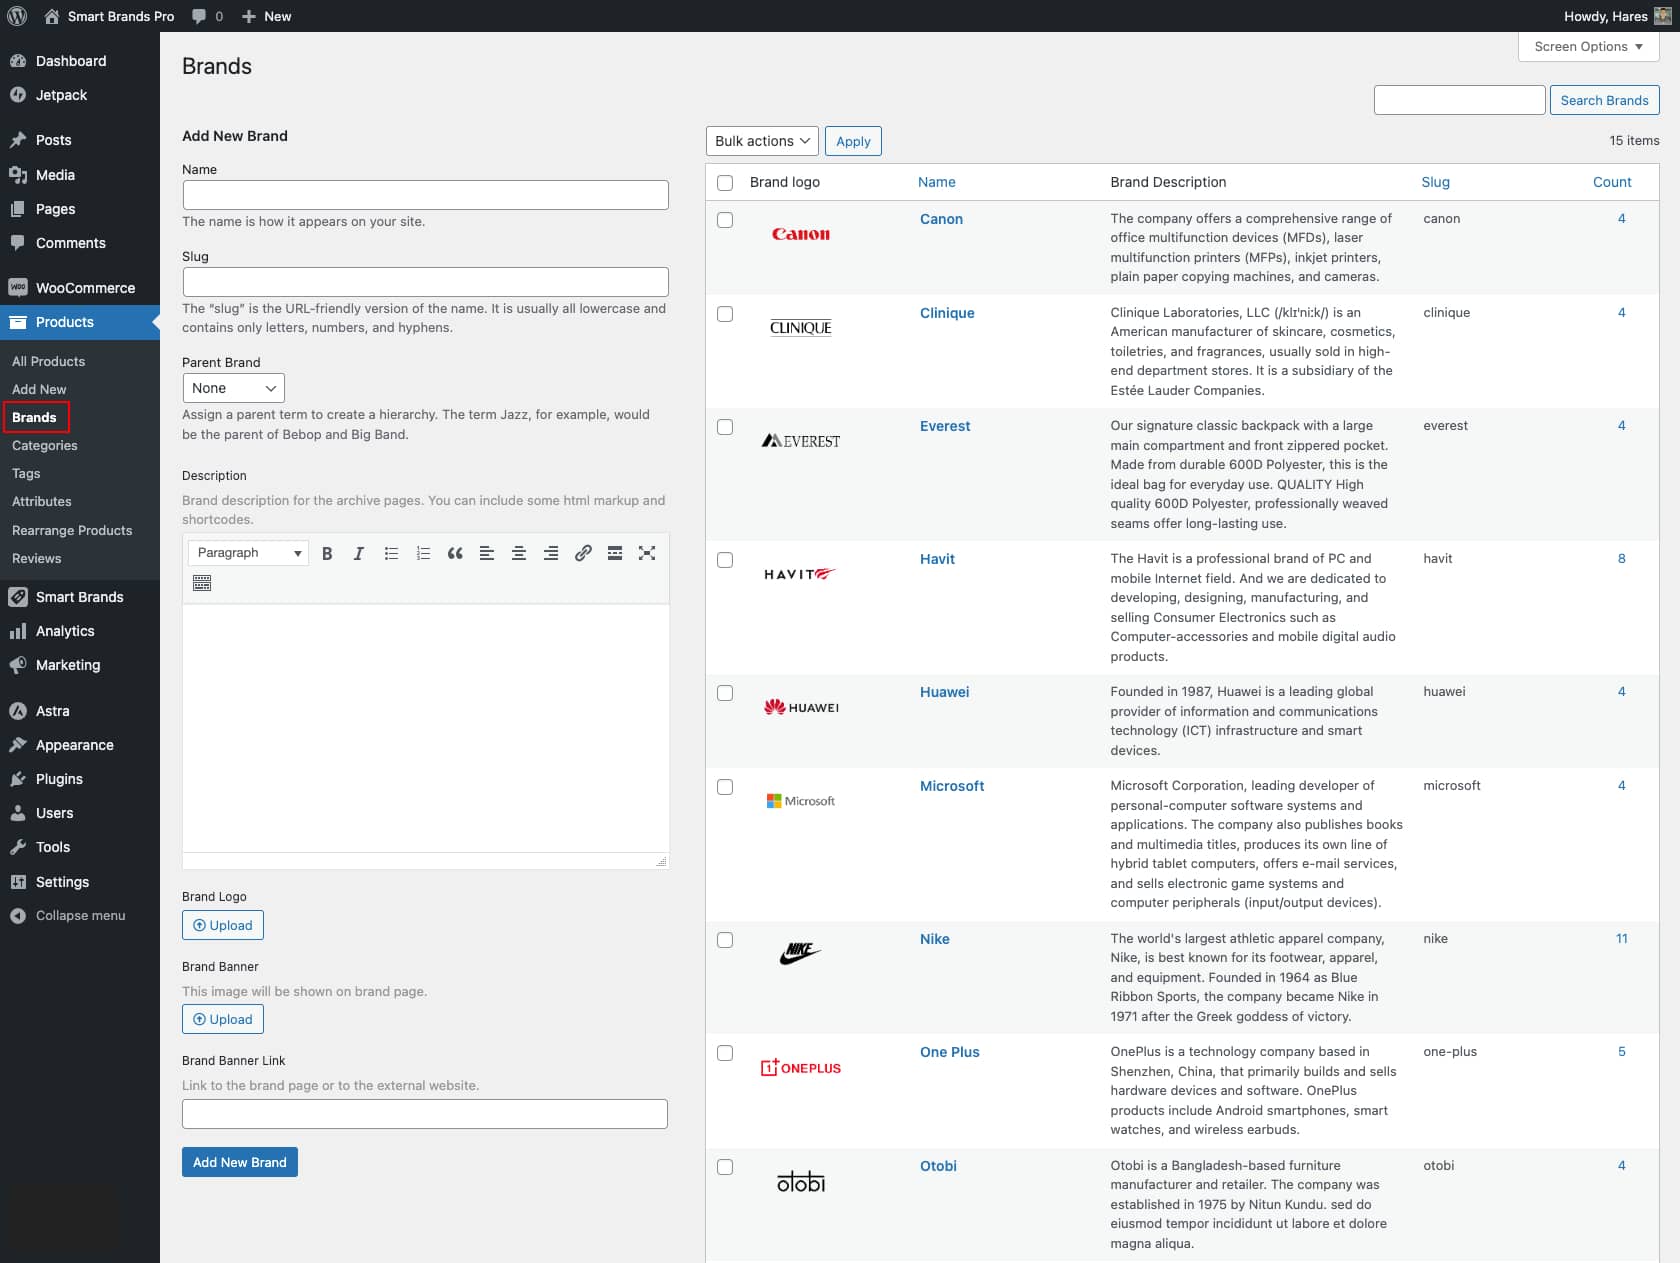Align text left in editor
The height and width of the screenshot is (1263, 1680).
[x=487, y=553]
